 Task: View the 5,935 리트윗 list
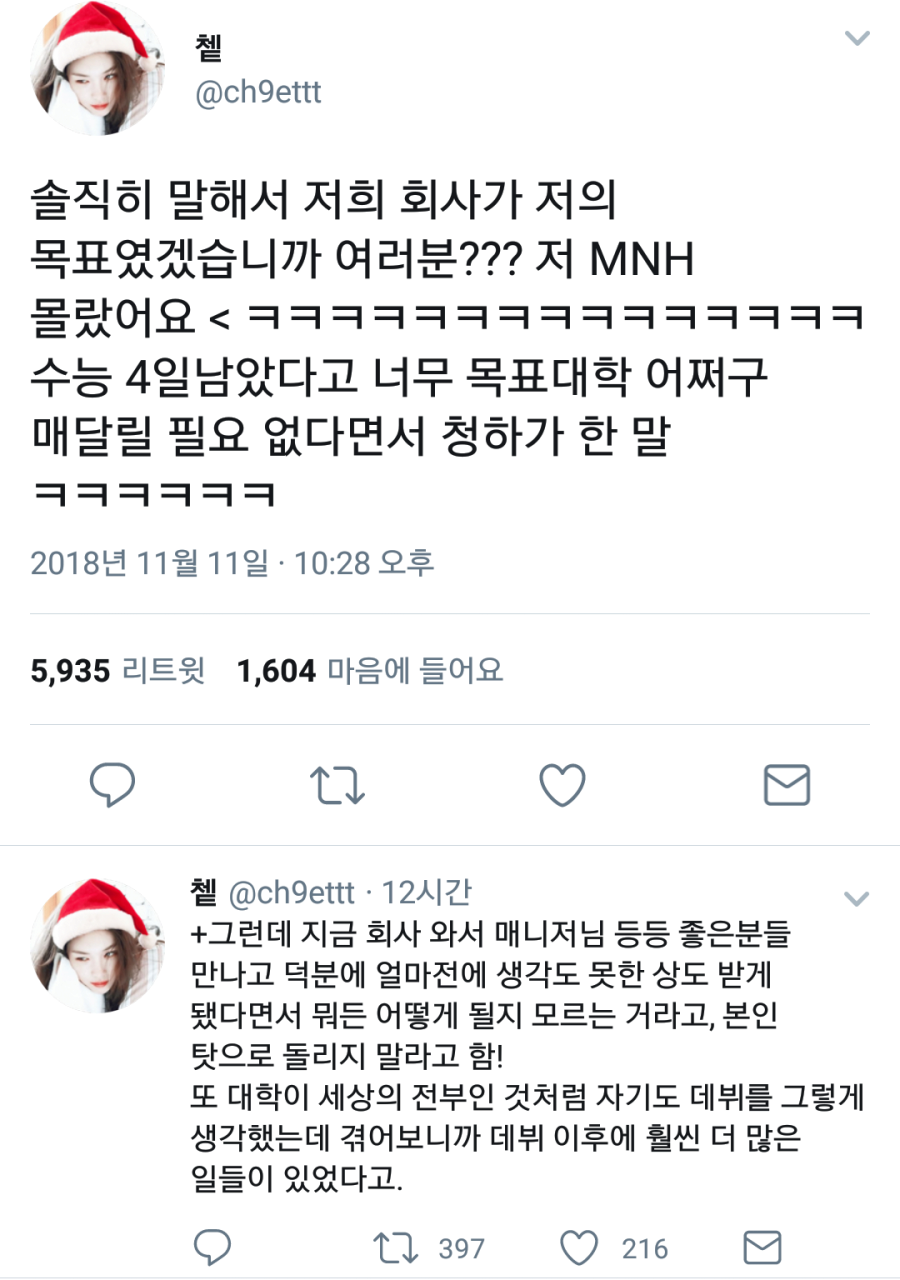[117, 670]
